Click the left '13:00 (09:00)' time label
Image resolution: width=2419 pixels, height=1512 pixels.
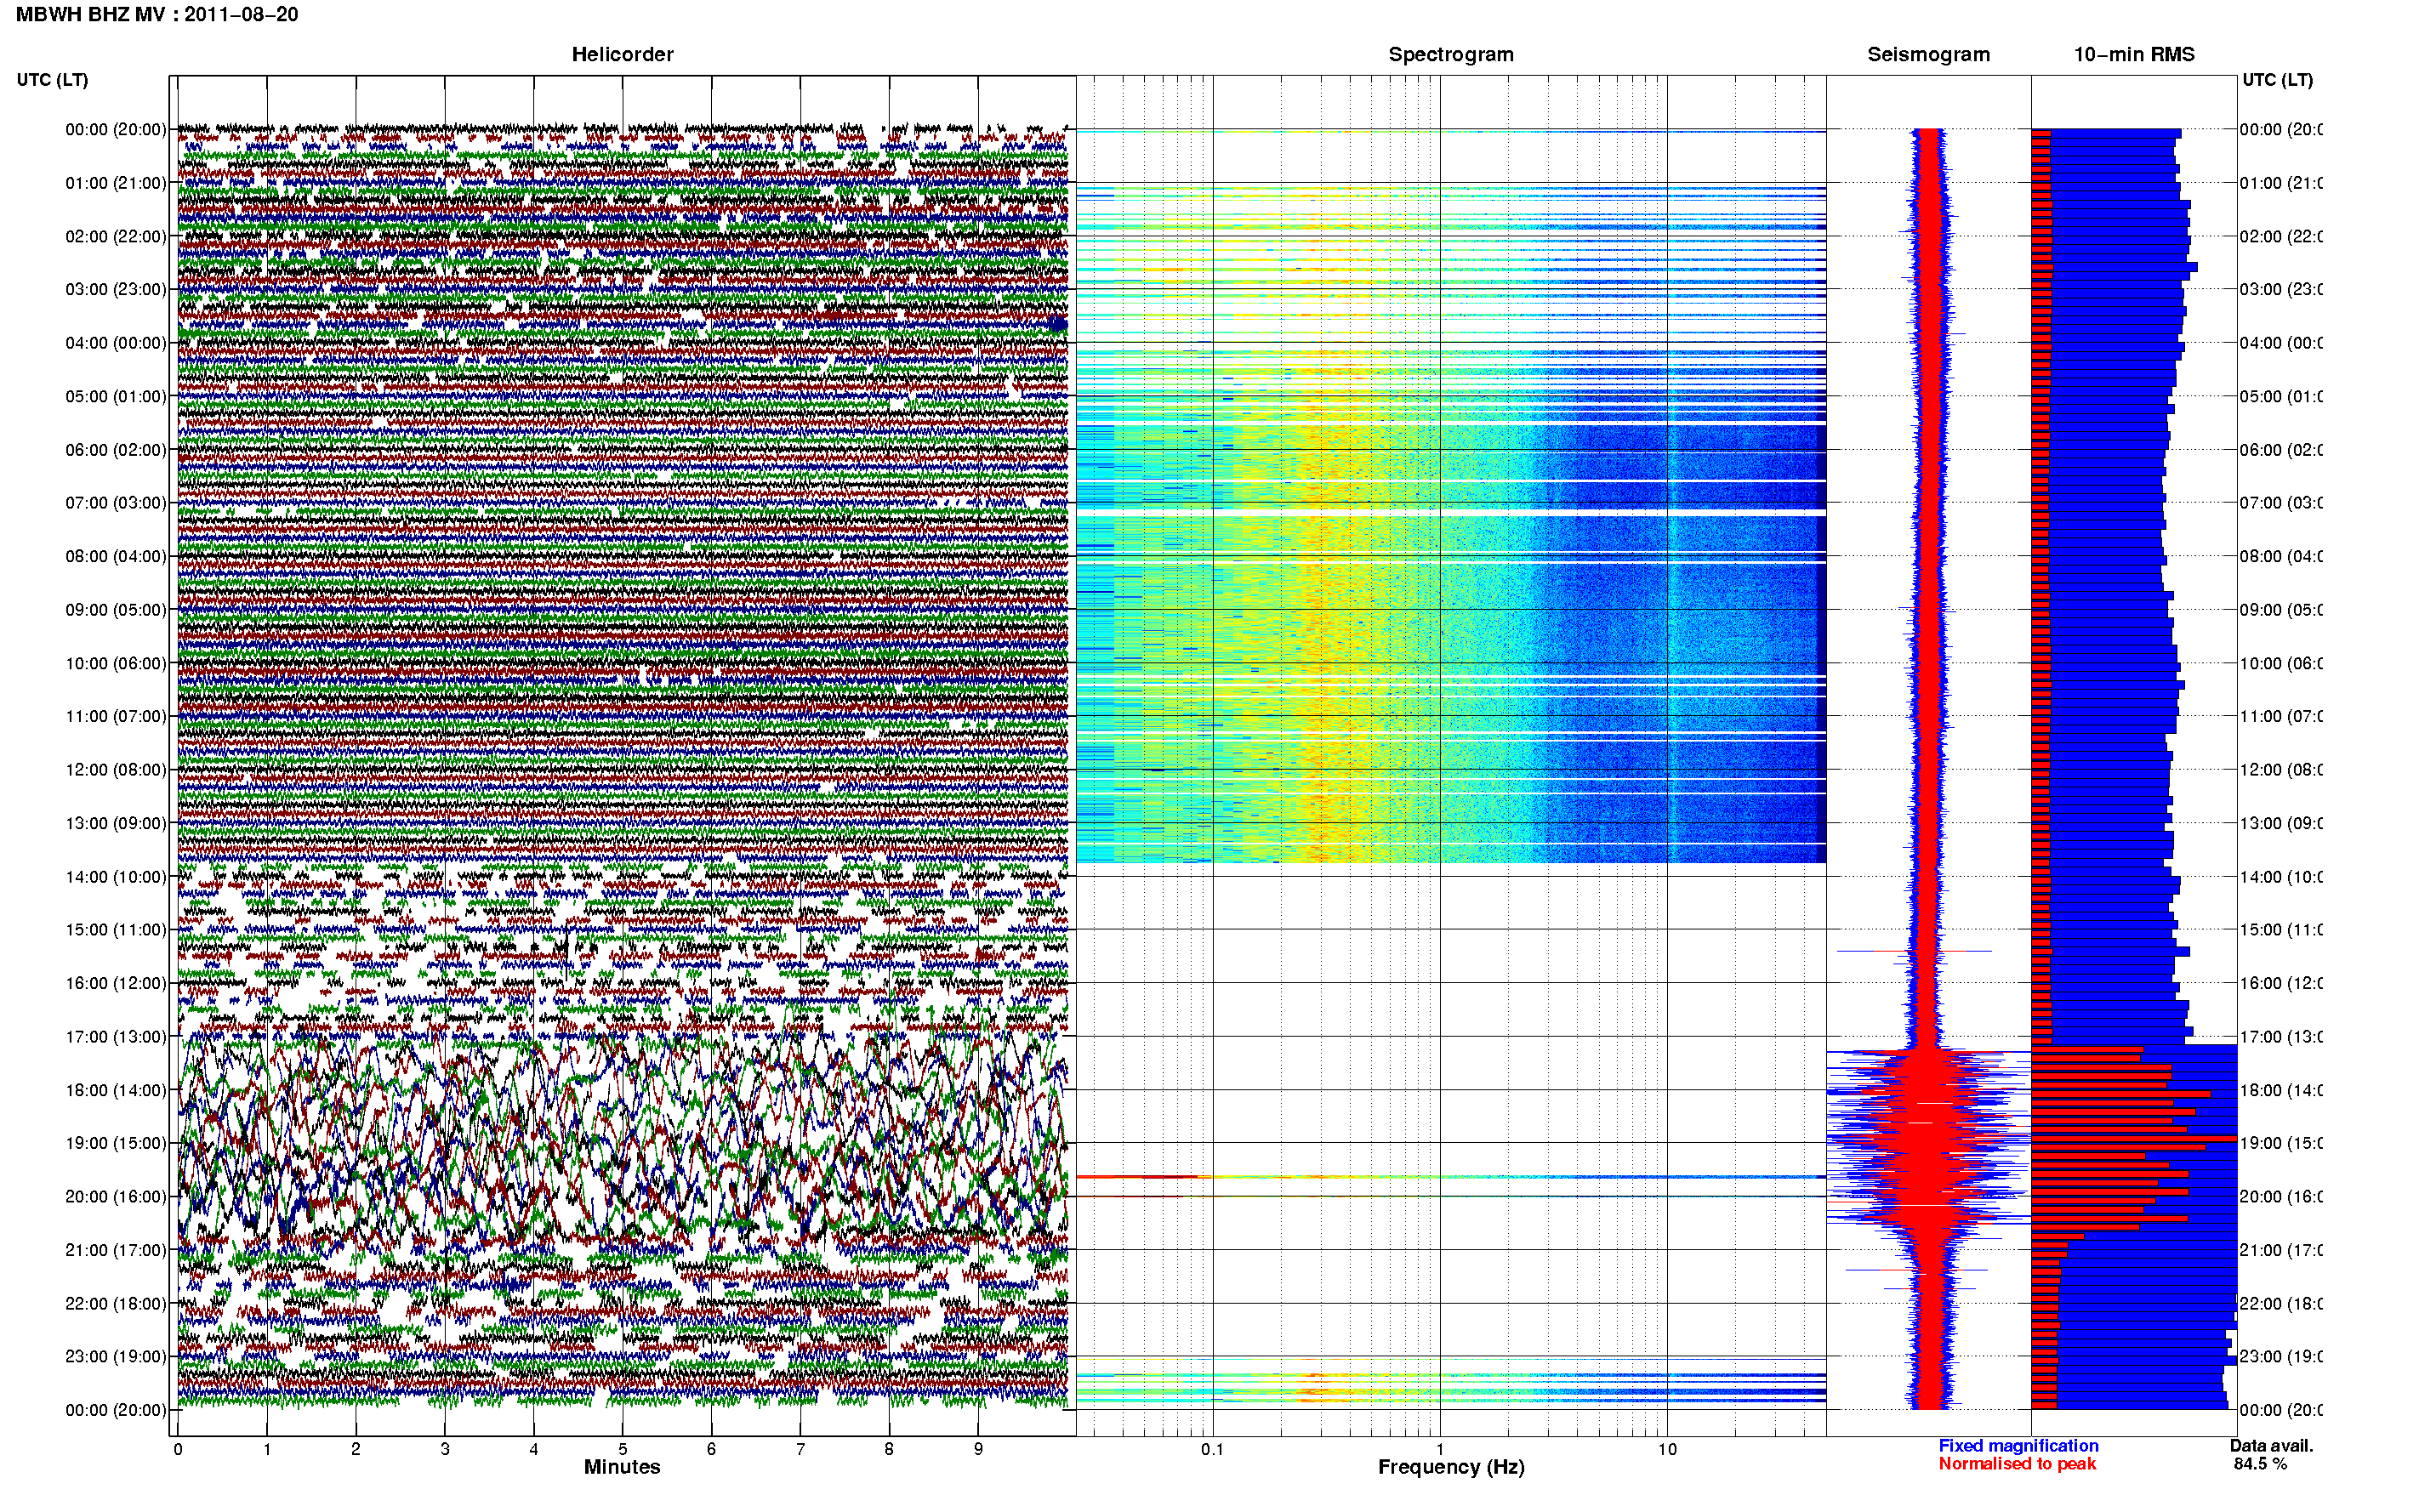[116, 823]
